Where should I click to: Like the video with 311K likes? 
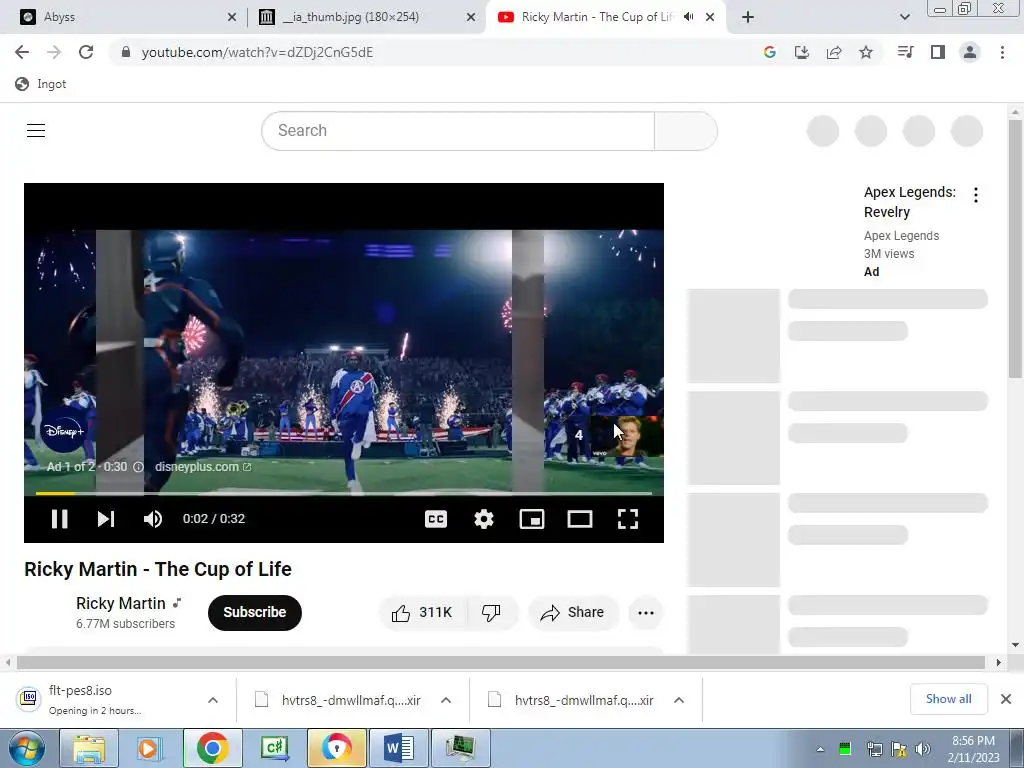click(x=422, y=613)
